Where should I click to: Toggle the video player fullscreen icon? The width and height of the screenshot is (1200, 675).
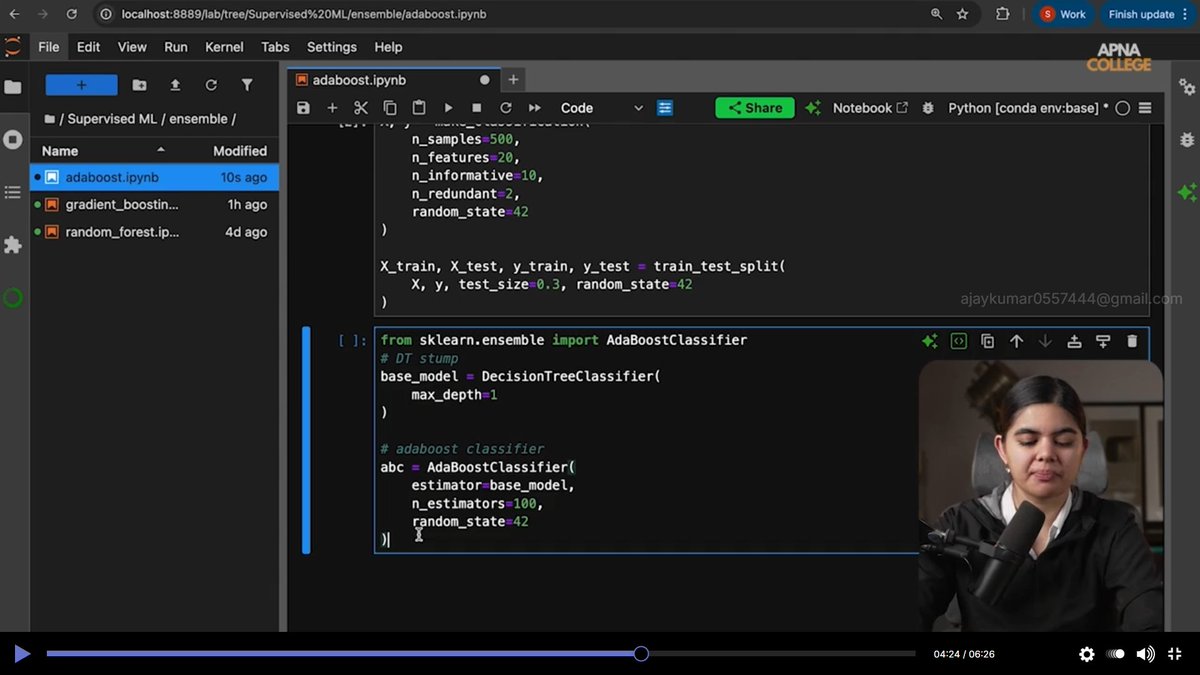coord(1177,654)
